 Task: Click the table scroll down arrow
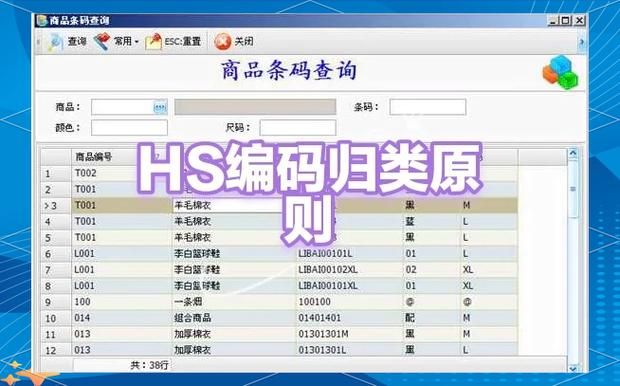(573, 368)
